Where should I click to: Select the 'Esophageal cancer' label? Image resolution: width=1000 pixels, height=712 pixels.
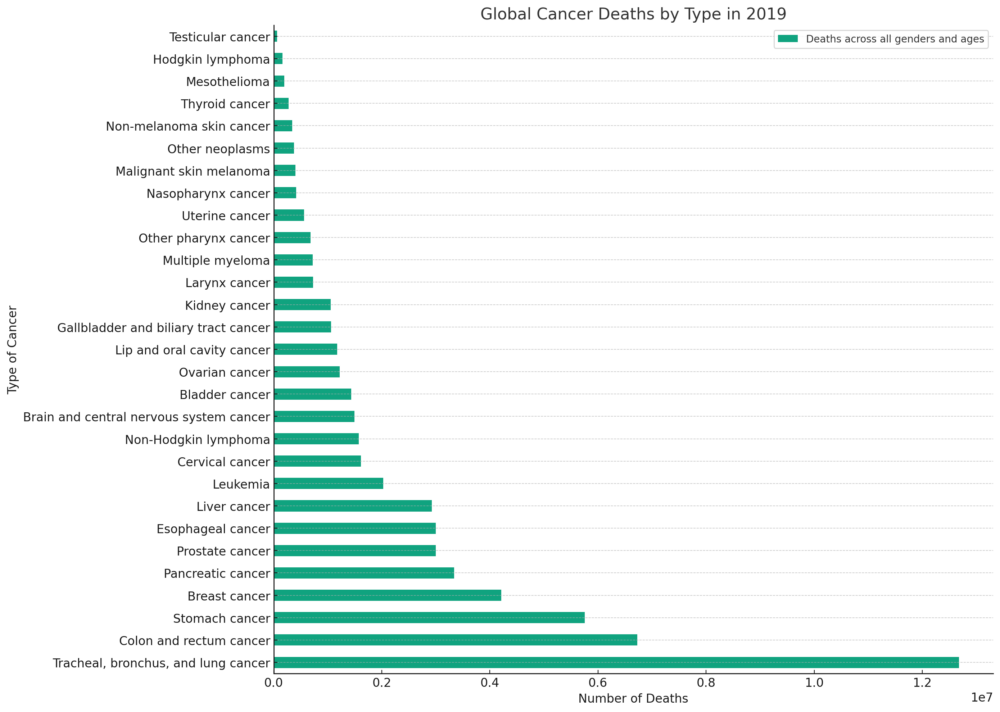tap(213, 529)
